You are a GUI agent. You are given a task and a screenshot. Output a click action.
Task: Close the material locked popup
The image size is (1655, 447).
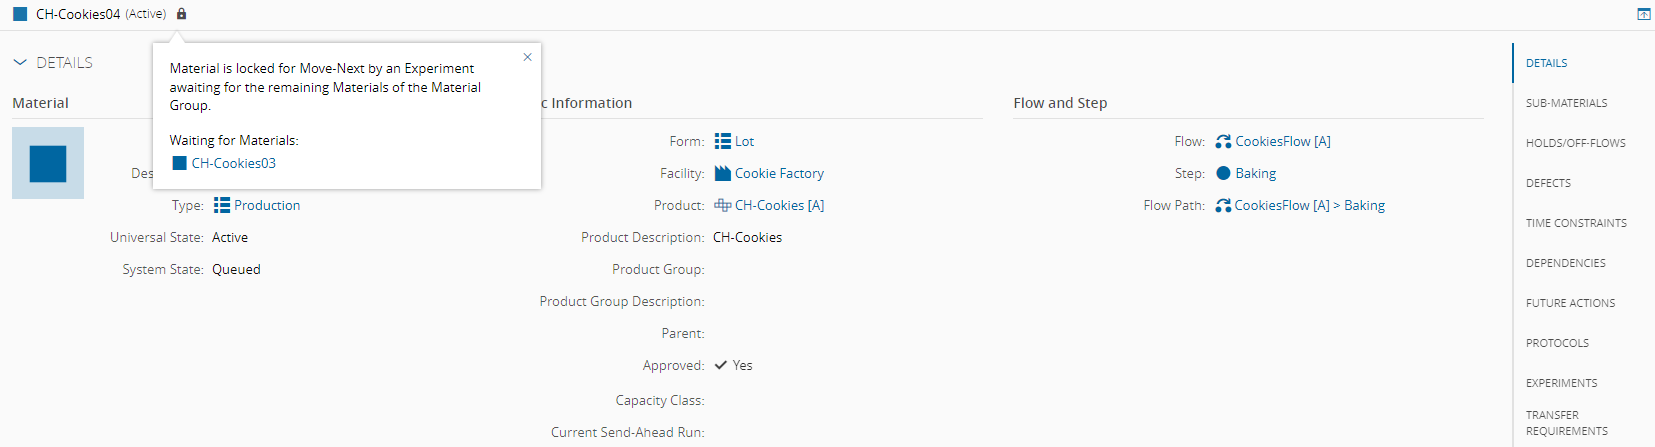pyautogui.click(x=527, y=57)
